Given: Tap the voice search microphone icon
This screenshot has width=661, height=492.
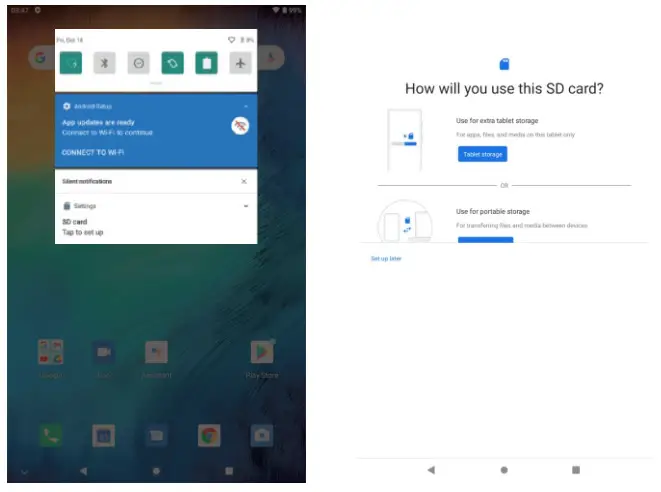Looking at the screenshot, I should [x=271, y=57].
